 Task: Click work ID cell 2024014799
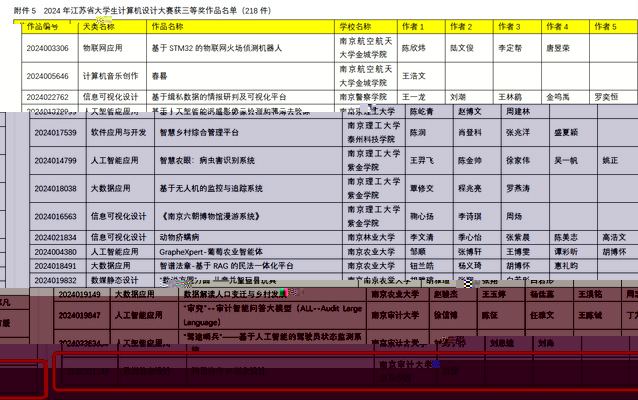(x=55, y=160)
